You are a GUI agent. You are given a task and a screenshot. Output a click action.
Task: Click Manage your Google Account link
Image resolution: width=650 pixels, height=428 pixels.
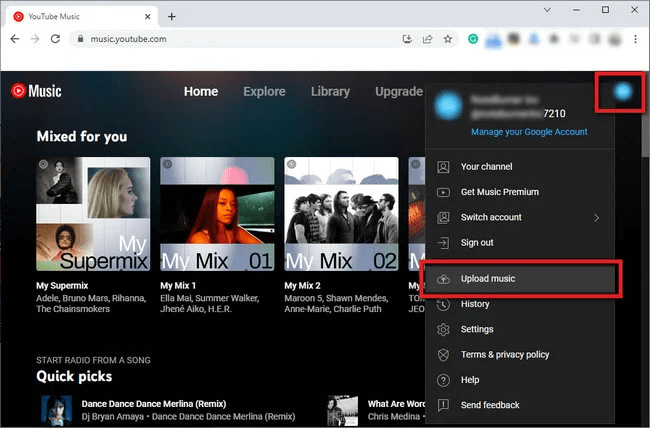click(x=529, y=132)
